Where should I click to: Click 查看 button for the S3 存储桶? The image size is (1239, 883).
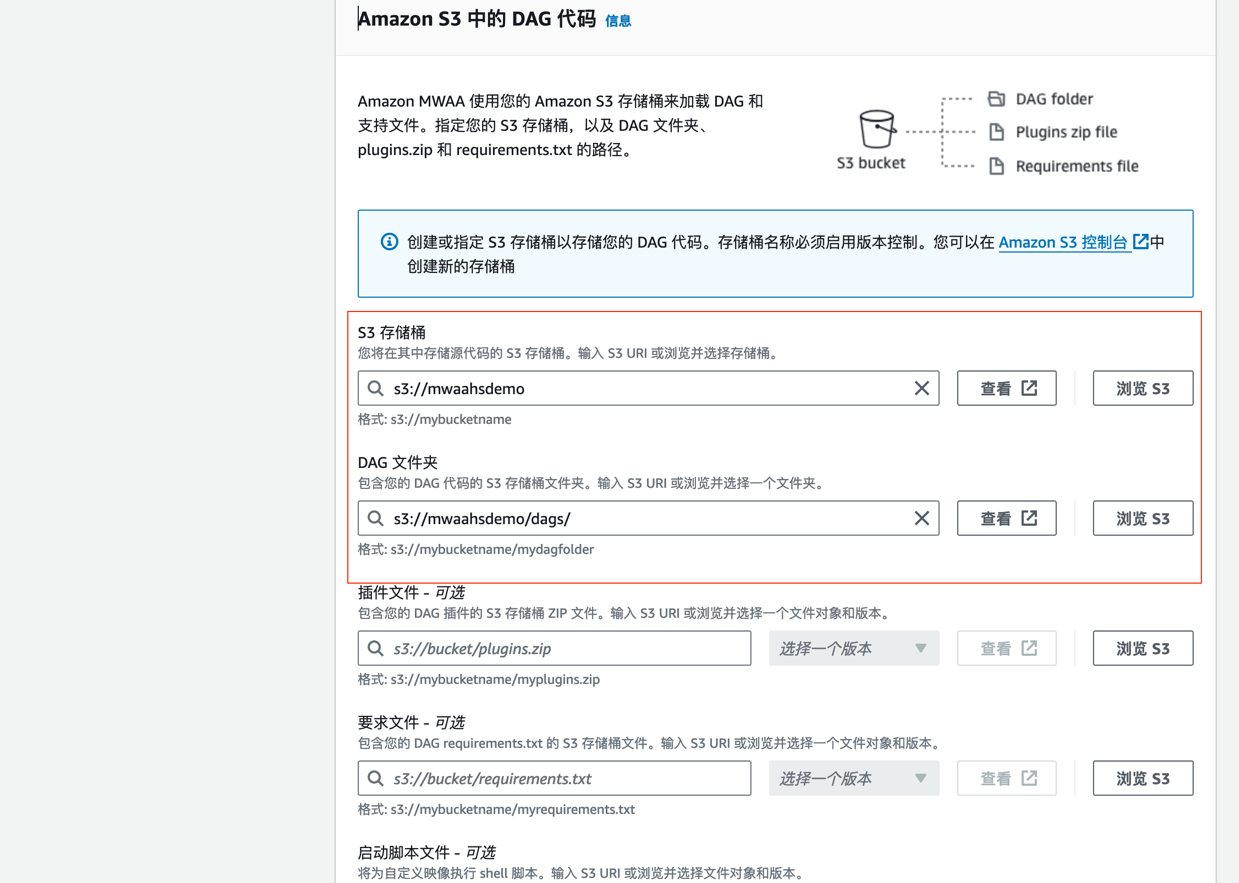(1006, 388)
